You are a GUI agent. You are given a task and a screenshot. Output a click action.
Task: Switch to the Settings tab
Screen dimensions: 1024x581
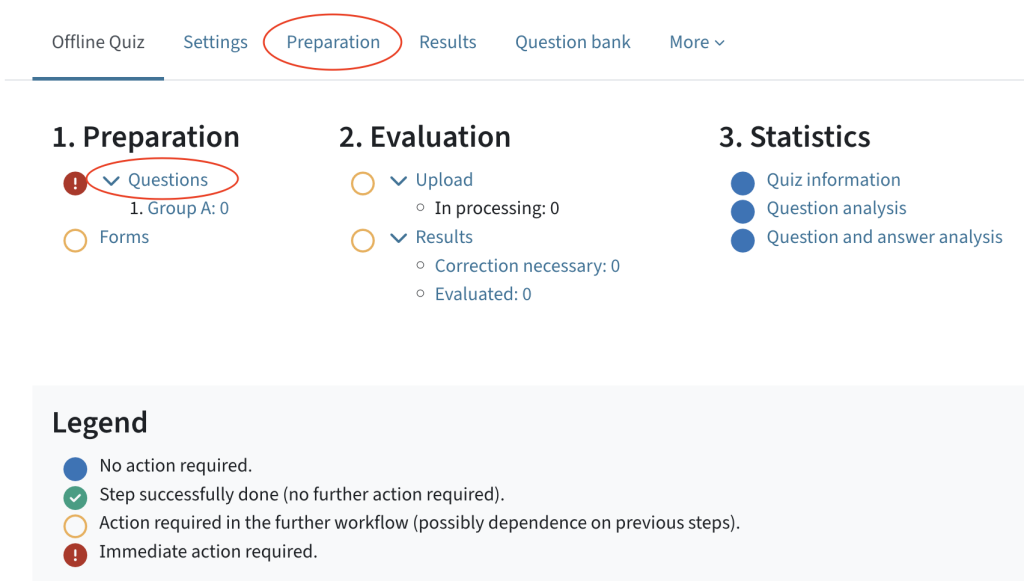(215, 42)
